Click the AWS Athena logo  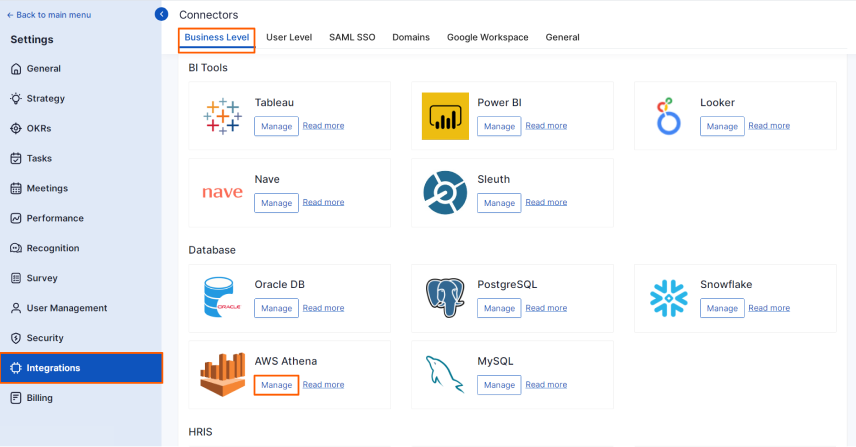pos(222,374)
